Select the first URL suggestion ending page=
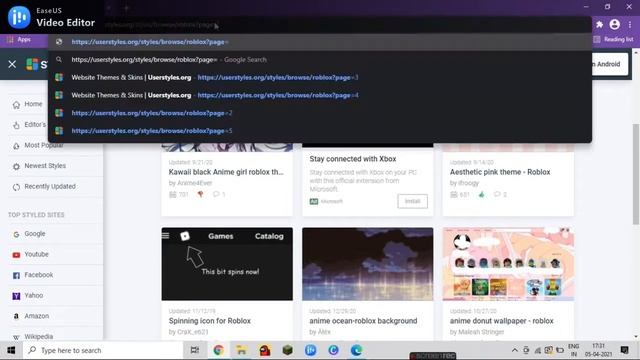640x360 pixels. 320,42
